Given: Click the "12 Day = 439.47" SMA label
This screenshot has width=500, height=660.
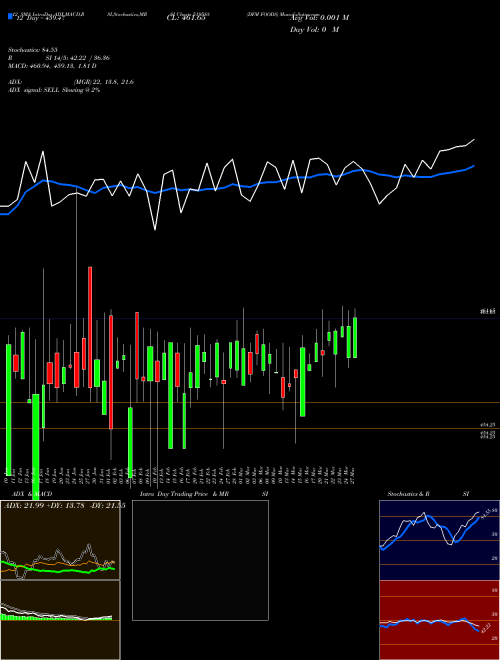Looking at the screenshot, I should click(40, 17).
